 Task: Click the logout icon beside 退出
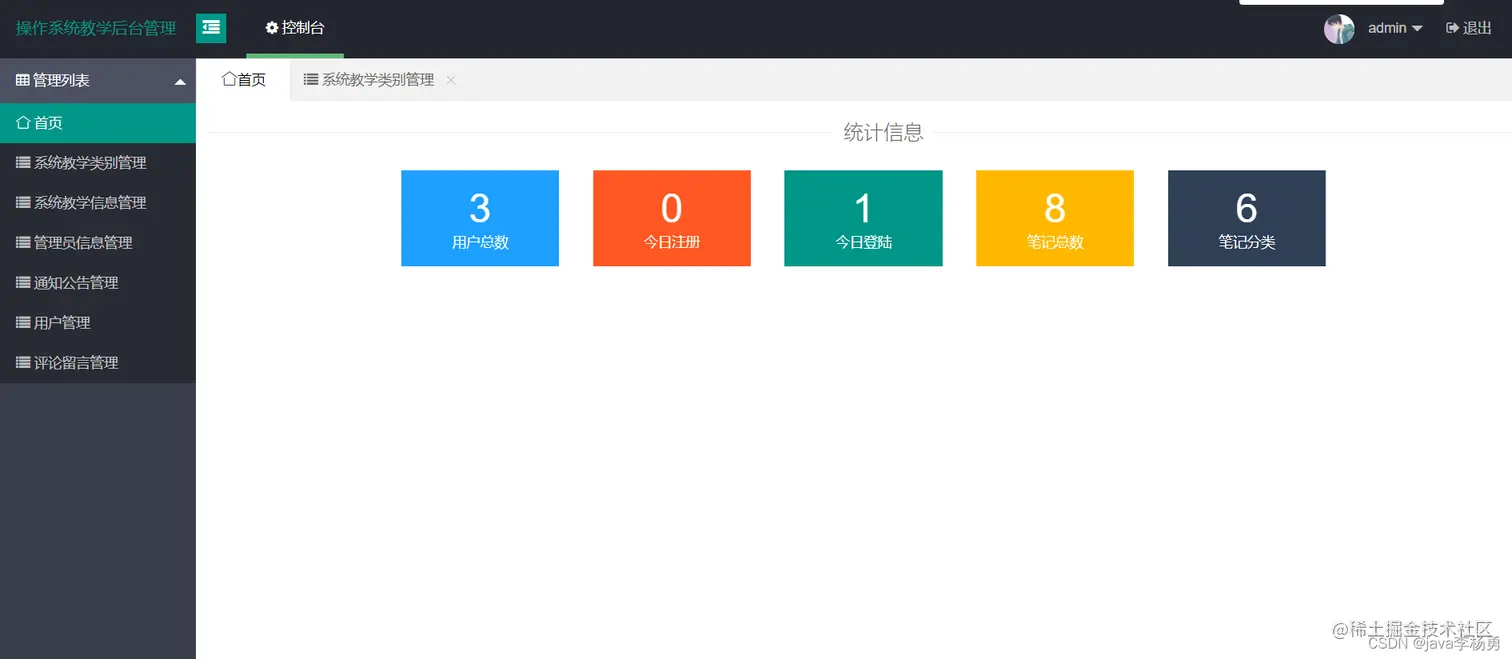pyautogui.click(x=1452, y=28)
